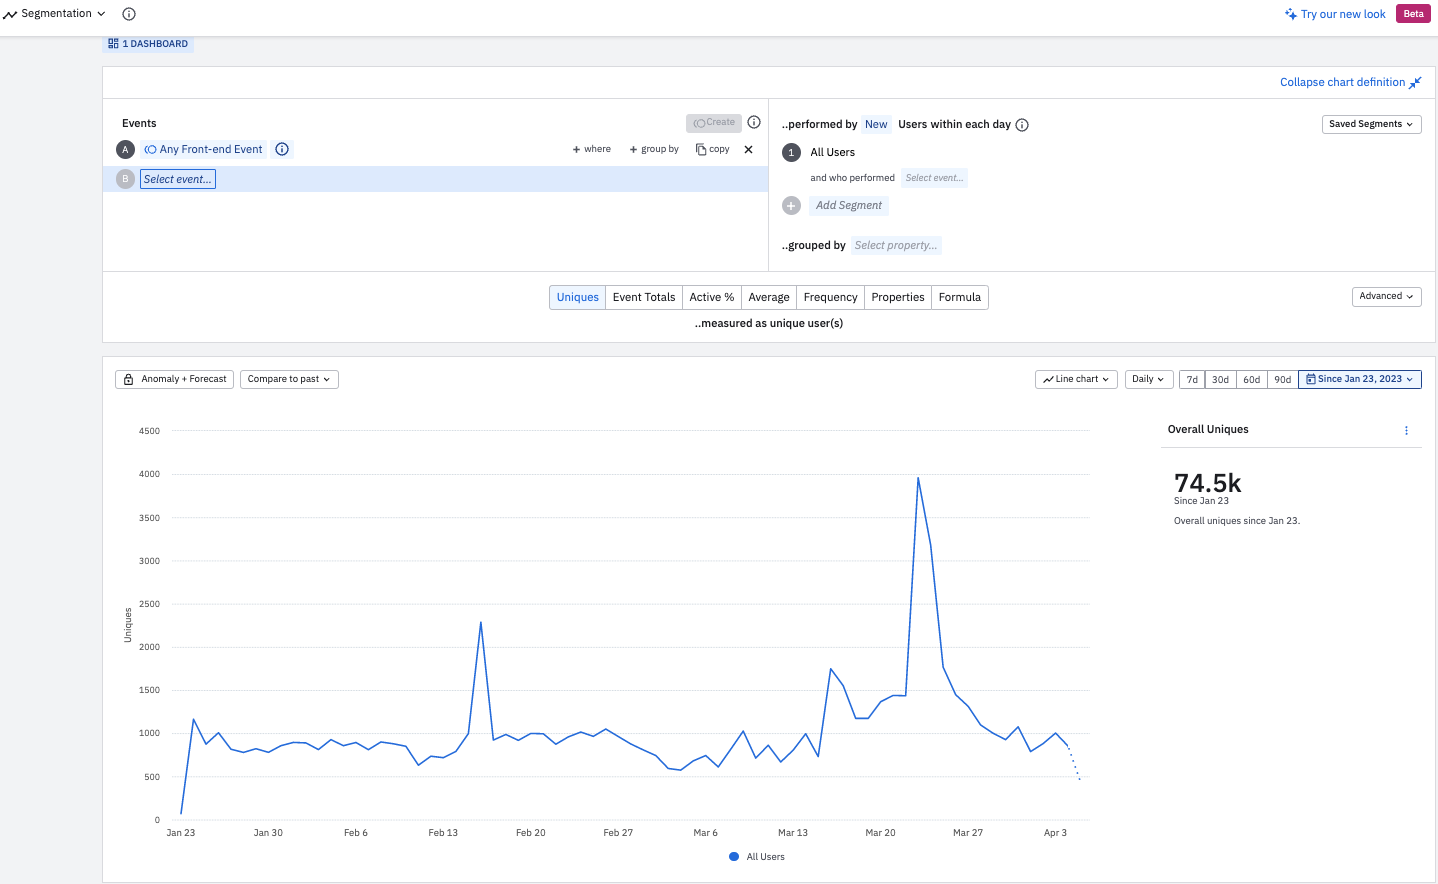1438x884 pixels.
Task: Select the 30d date range option
Action: pyautogui.click(x=1220, y=380)
